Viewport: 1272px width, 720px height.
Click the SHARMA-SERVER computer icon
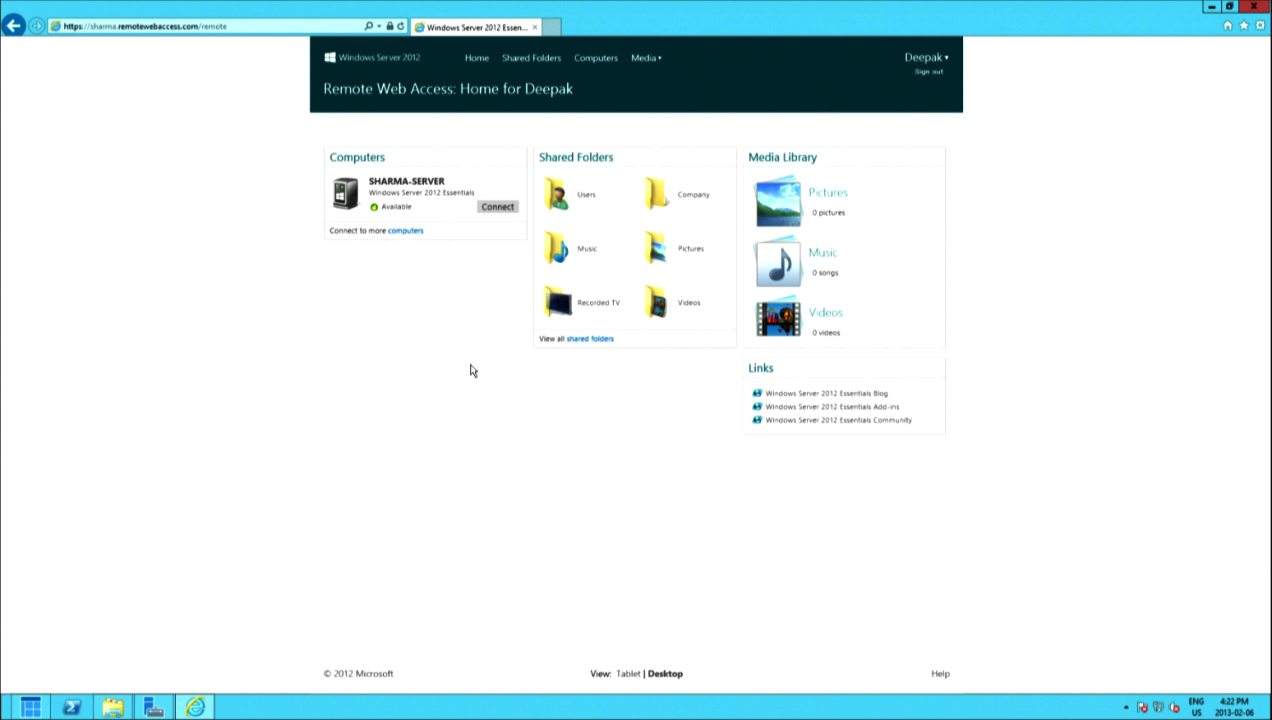[346, 193]
